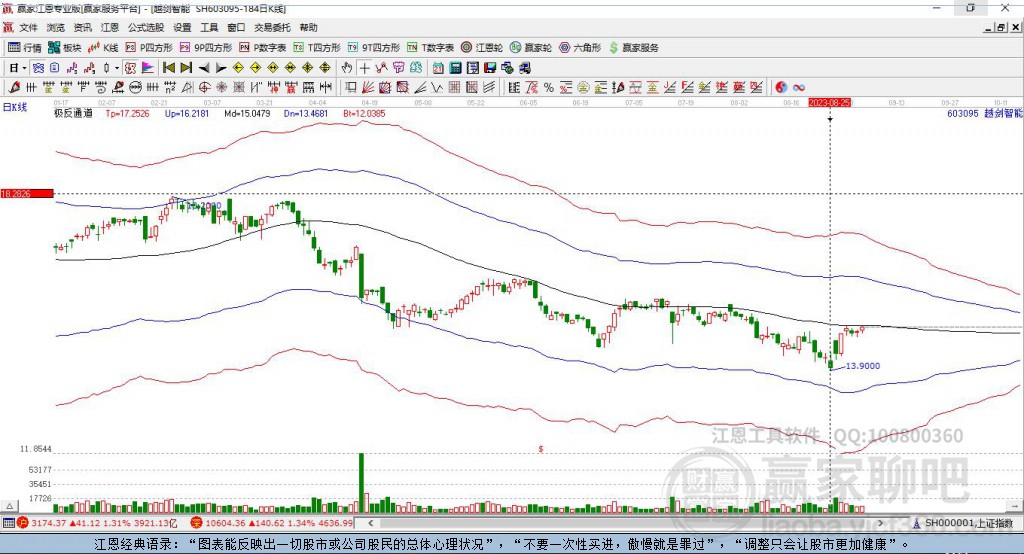Viewport: 1024px width, 554px height.
Task: Expand the candlestick style dropdown arrow
Action: coord(116,68)
